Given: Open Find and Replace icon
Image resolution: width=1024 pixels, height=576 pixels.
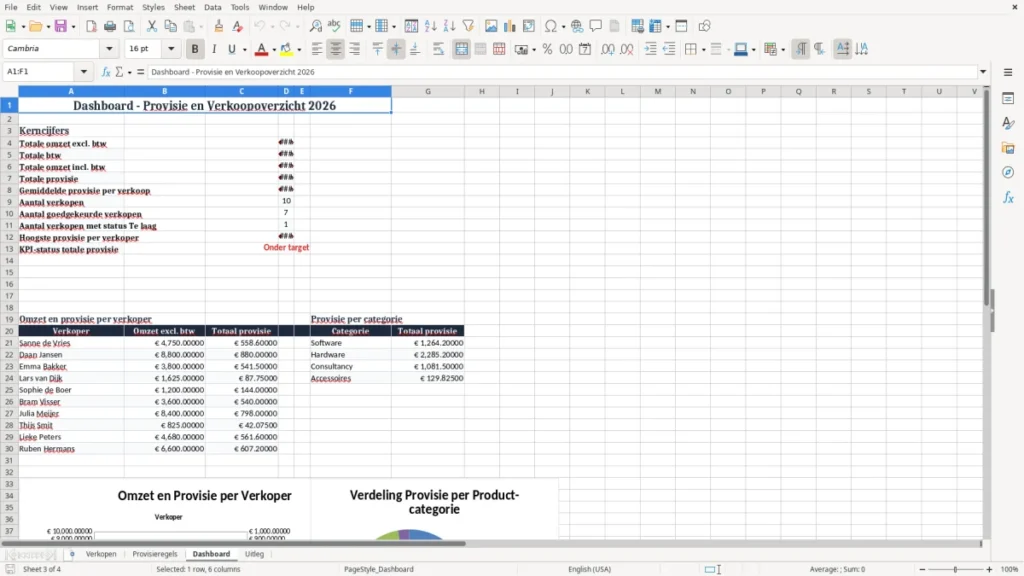Looking at the screenshot, I should [315, 26].
